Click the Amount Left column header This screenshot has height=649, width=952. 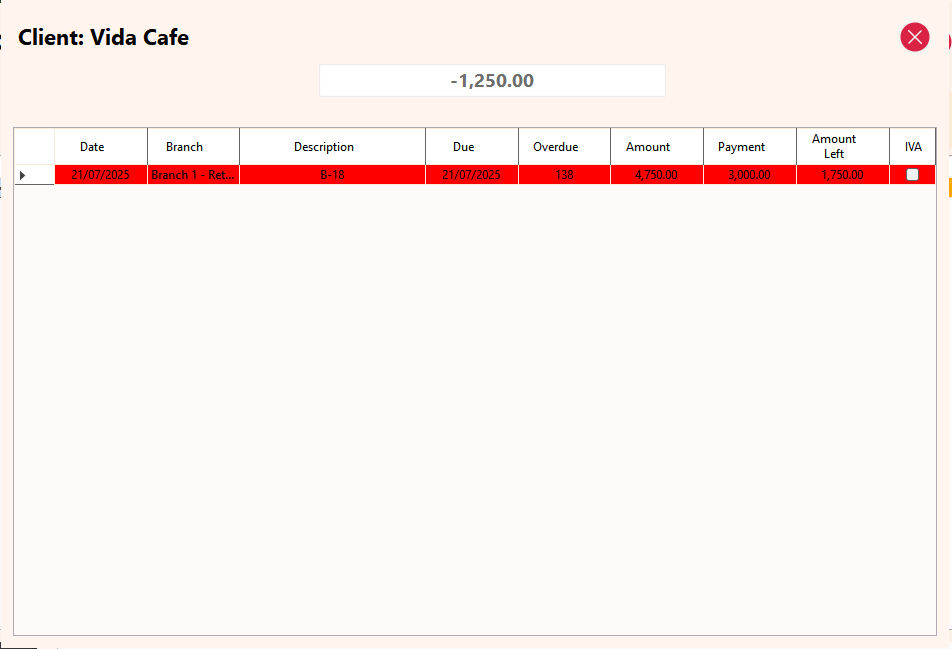pyautogui.click(x=834, y=147)
